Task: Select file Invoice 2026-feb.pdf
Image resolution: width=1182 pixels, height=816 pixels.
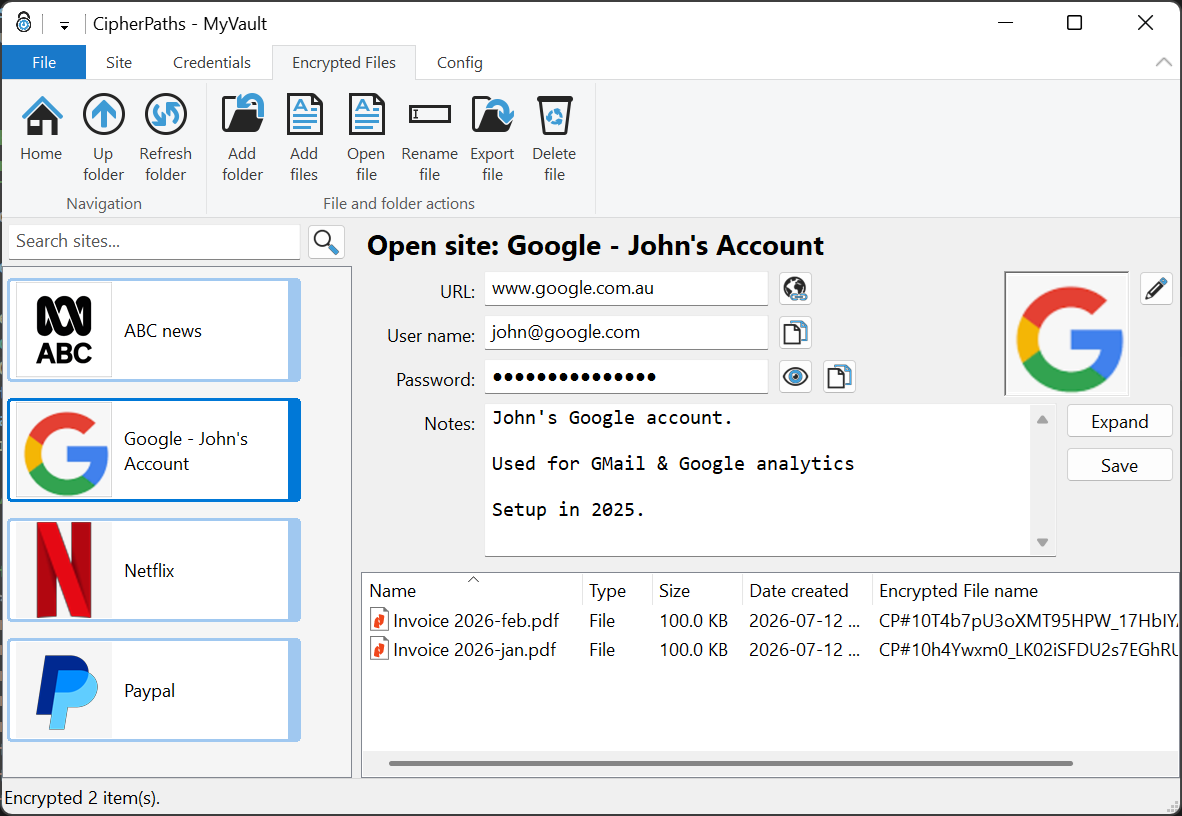Action: click(x=476, y=621)
